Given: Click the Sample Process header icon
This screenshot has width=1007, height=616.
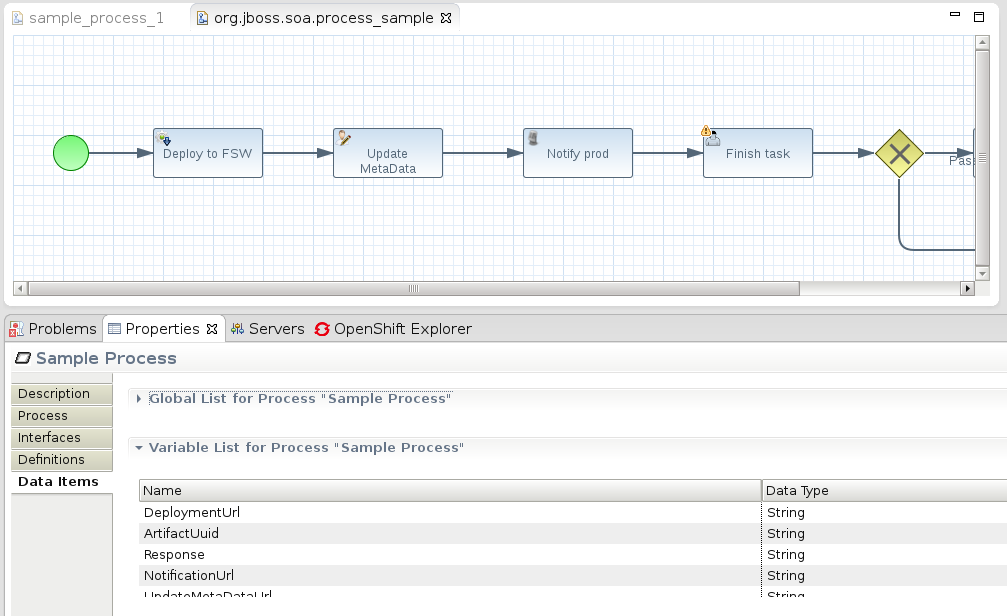Looking at the screenshot, I should coord(23,358).
